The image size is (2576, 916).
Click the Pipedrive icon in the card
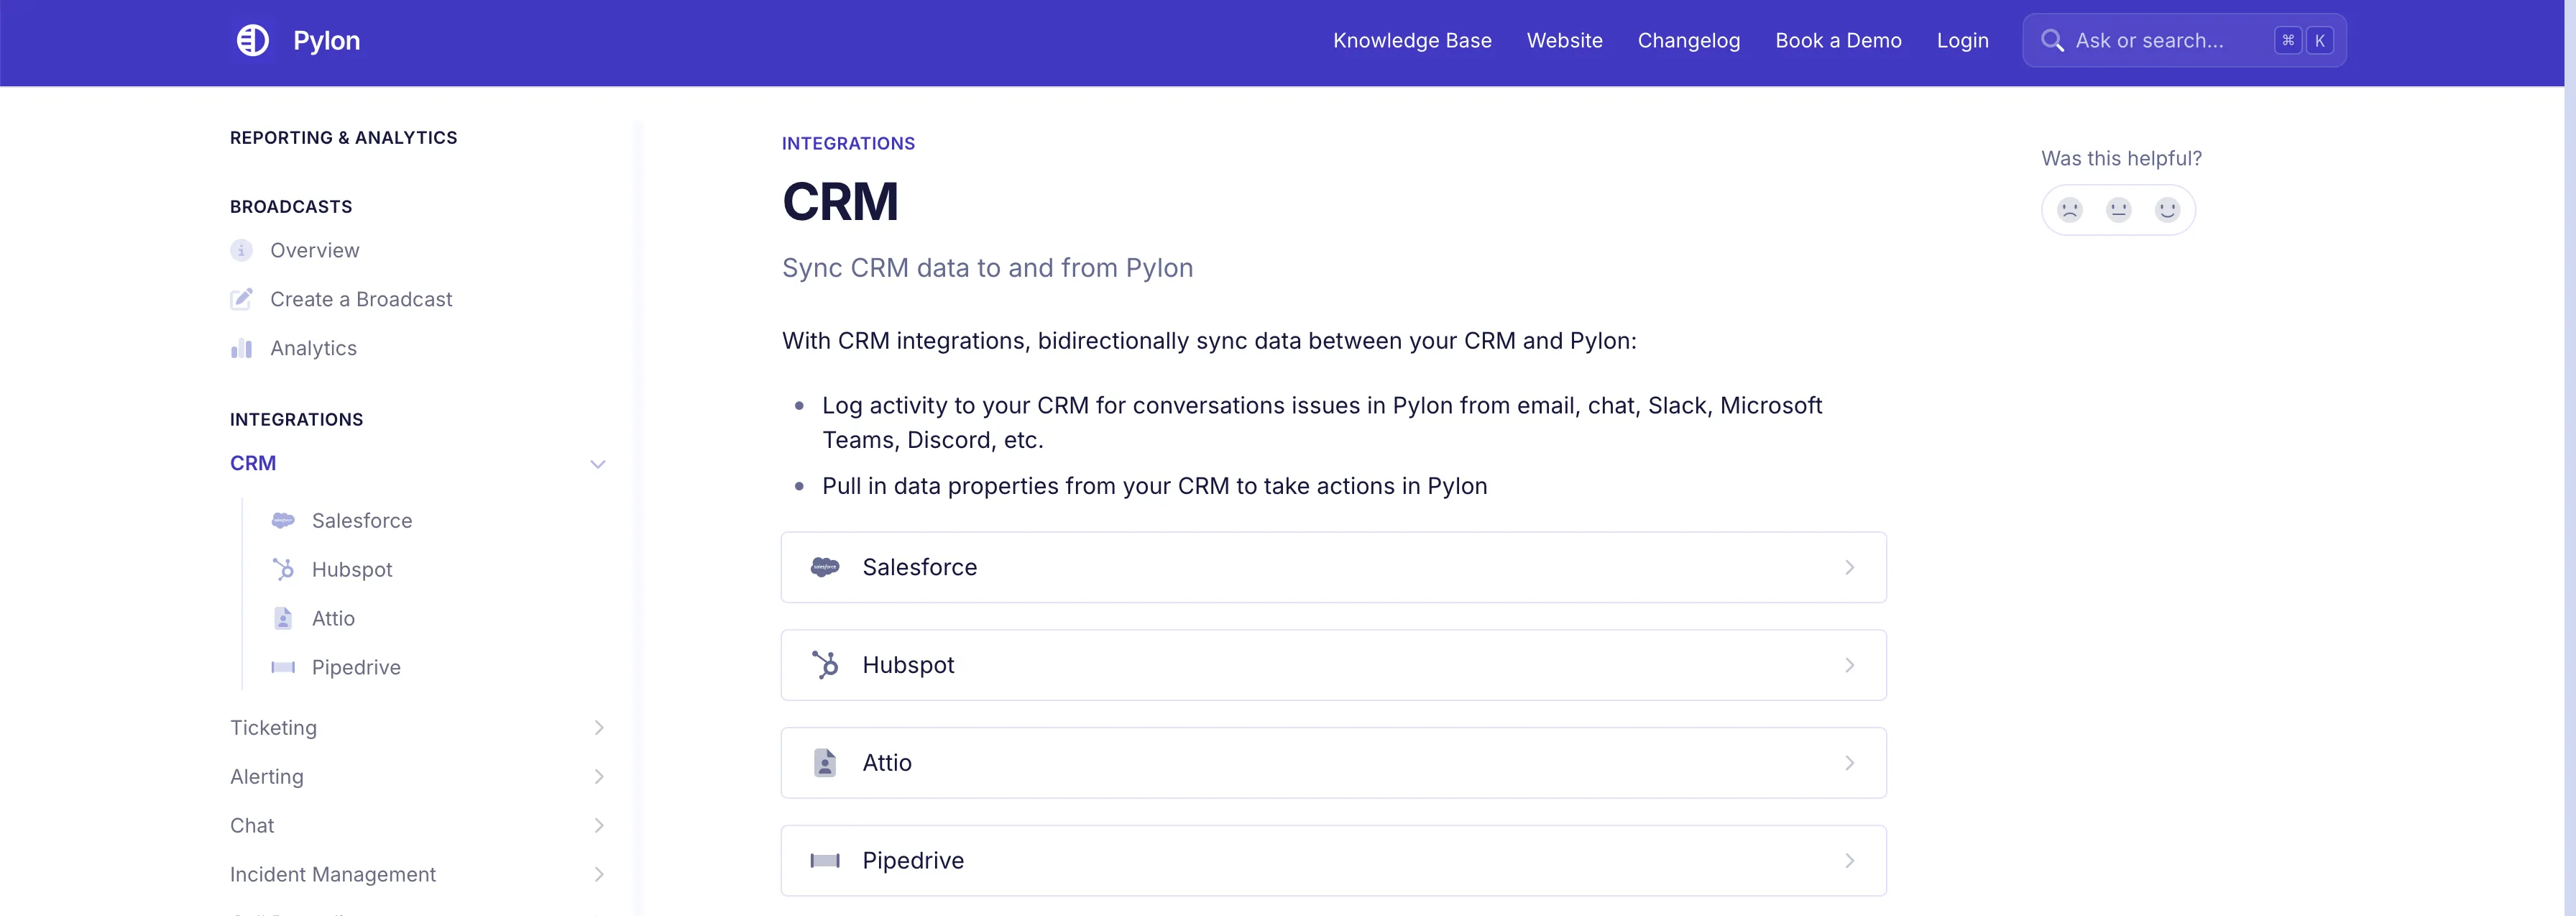click(825, 861)
